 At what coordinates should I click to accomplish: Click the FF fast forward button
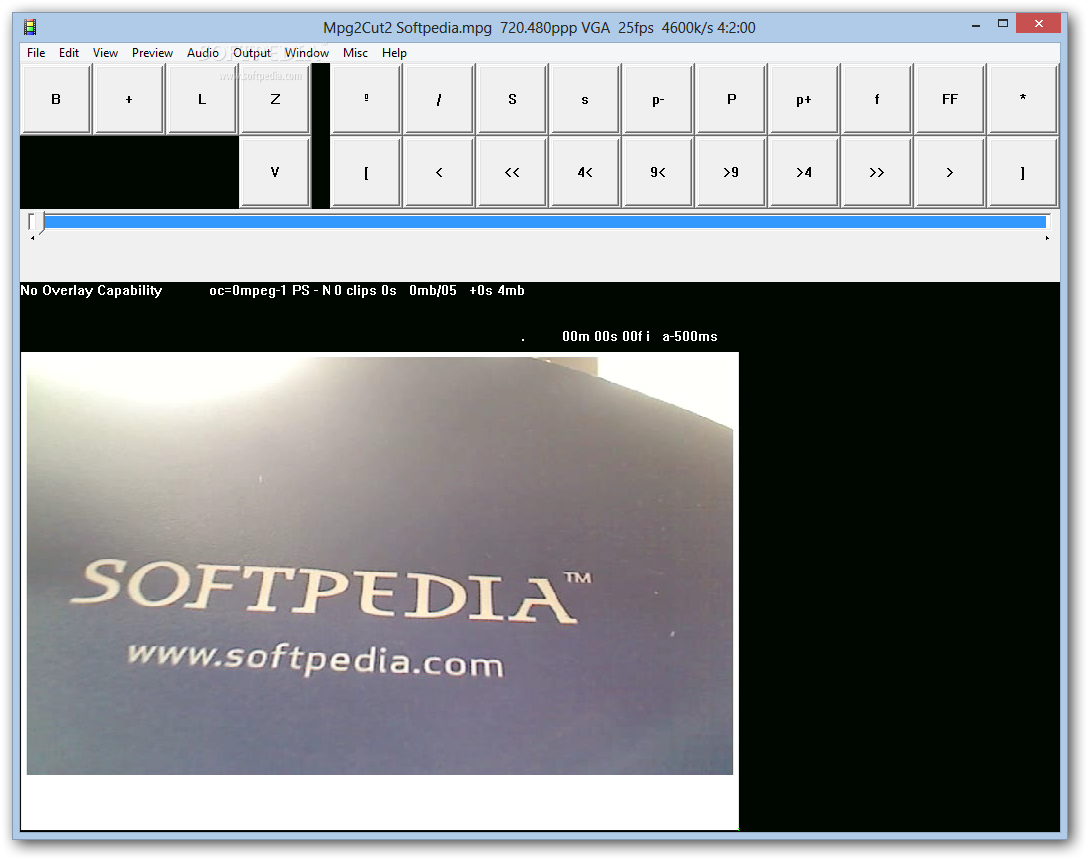(x=950, y=99)
